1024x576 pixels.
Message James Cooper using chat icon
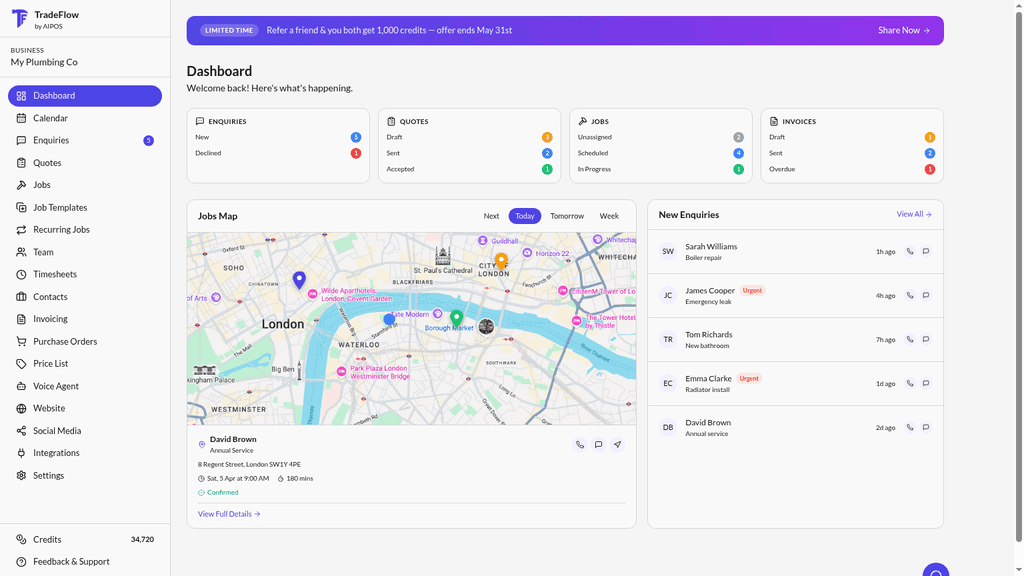[925, 295]
